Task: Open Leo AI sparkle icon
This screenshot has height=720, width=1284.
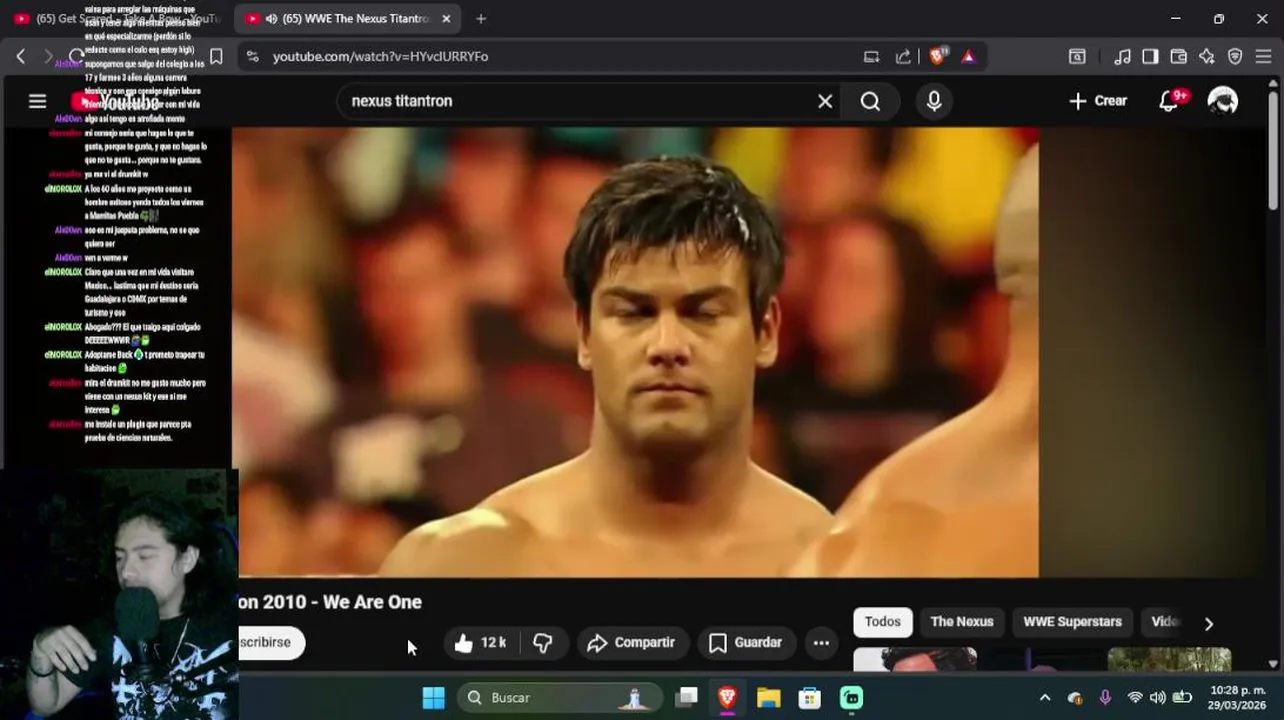Action: pyautogui.click(x=1207, y=57)
